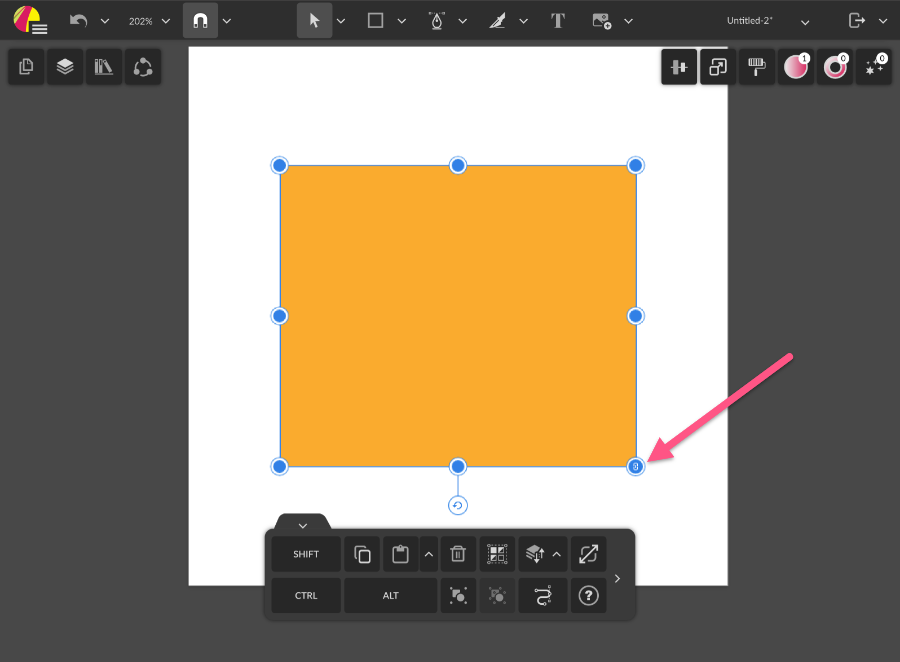Toggle the SHIFT modifier key
Viewport: 900px width, 662px height.
point(306,554)
